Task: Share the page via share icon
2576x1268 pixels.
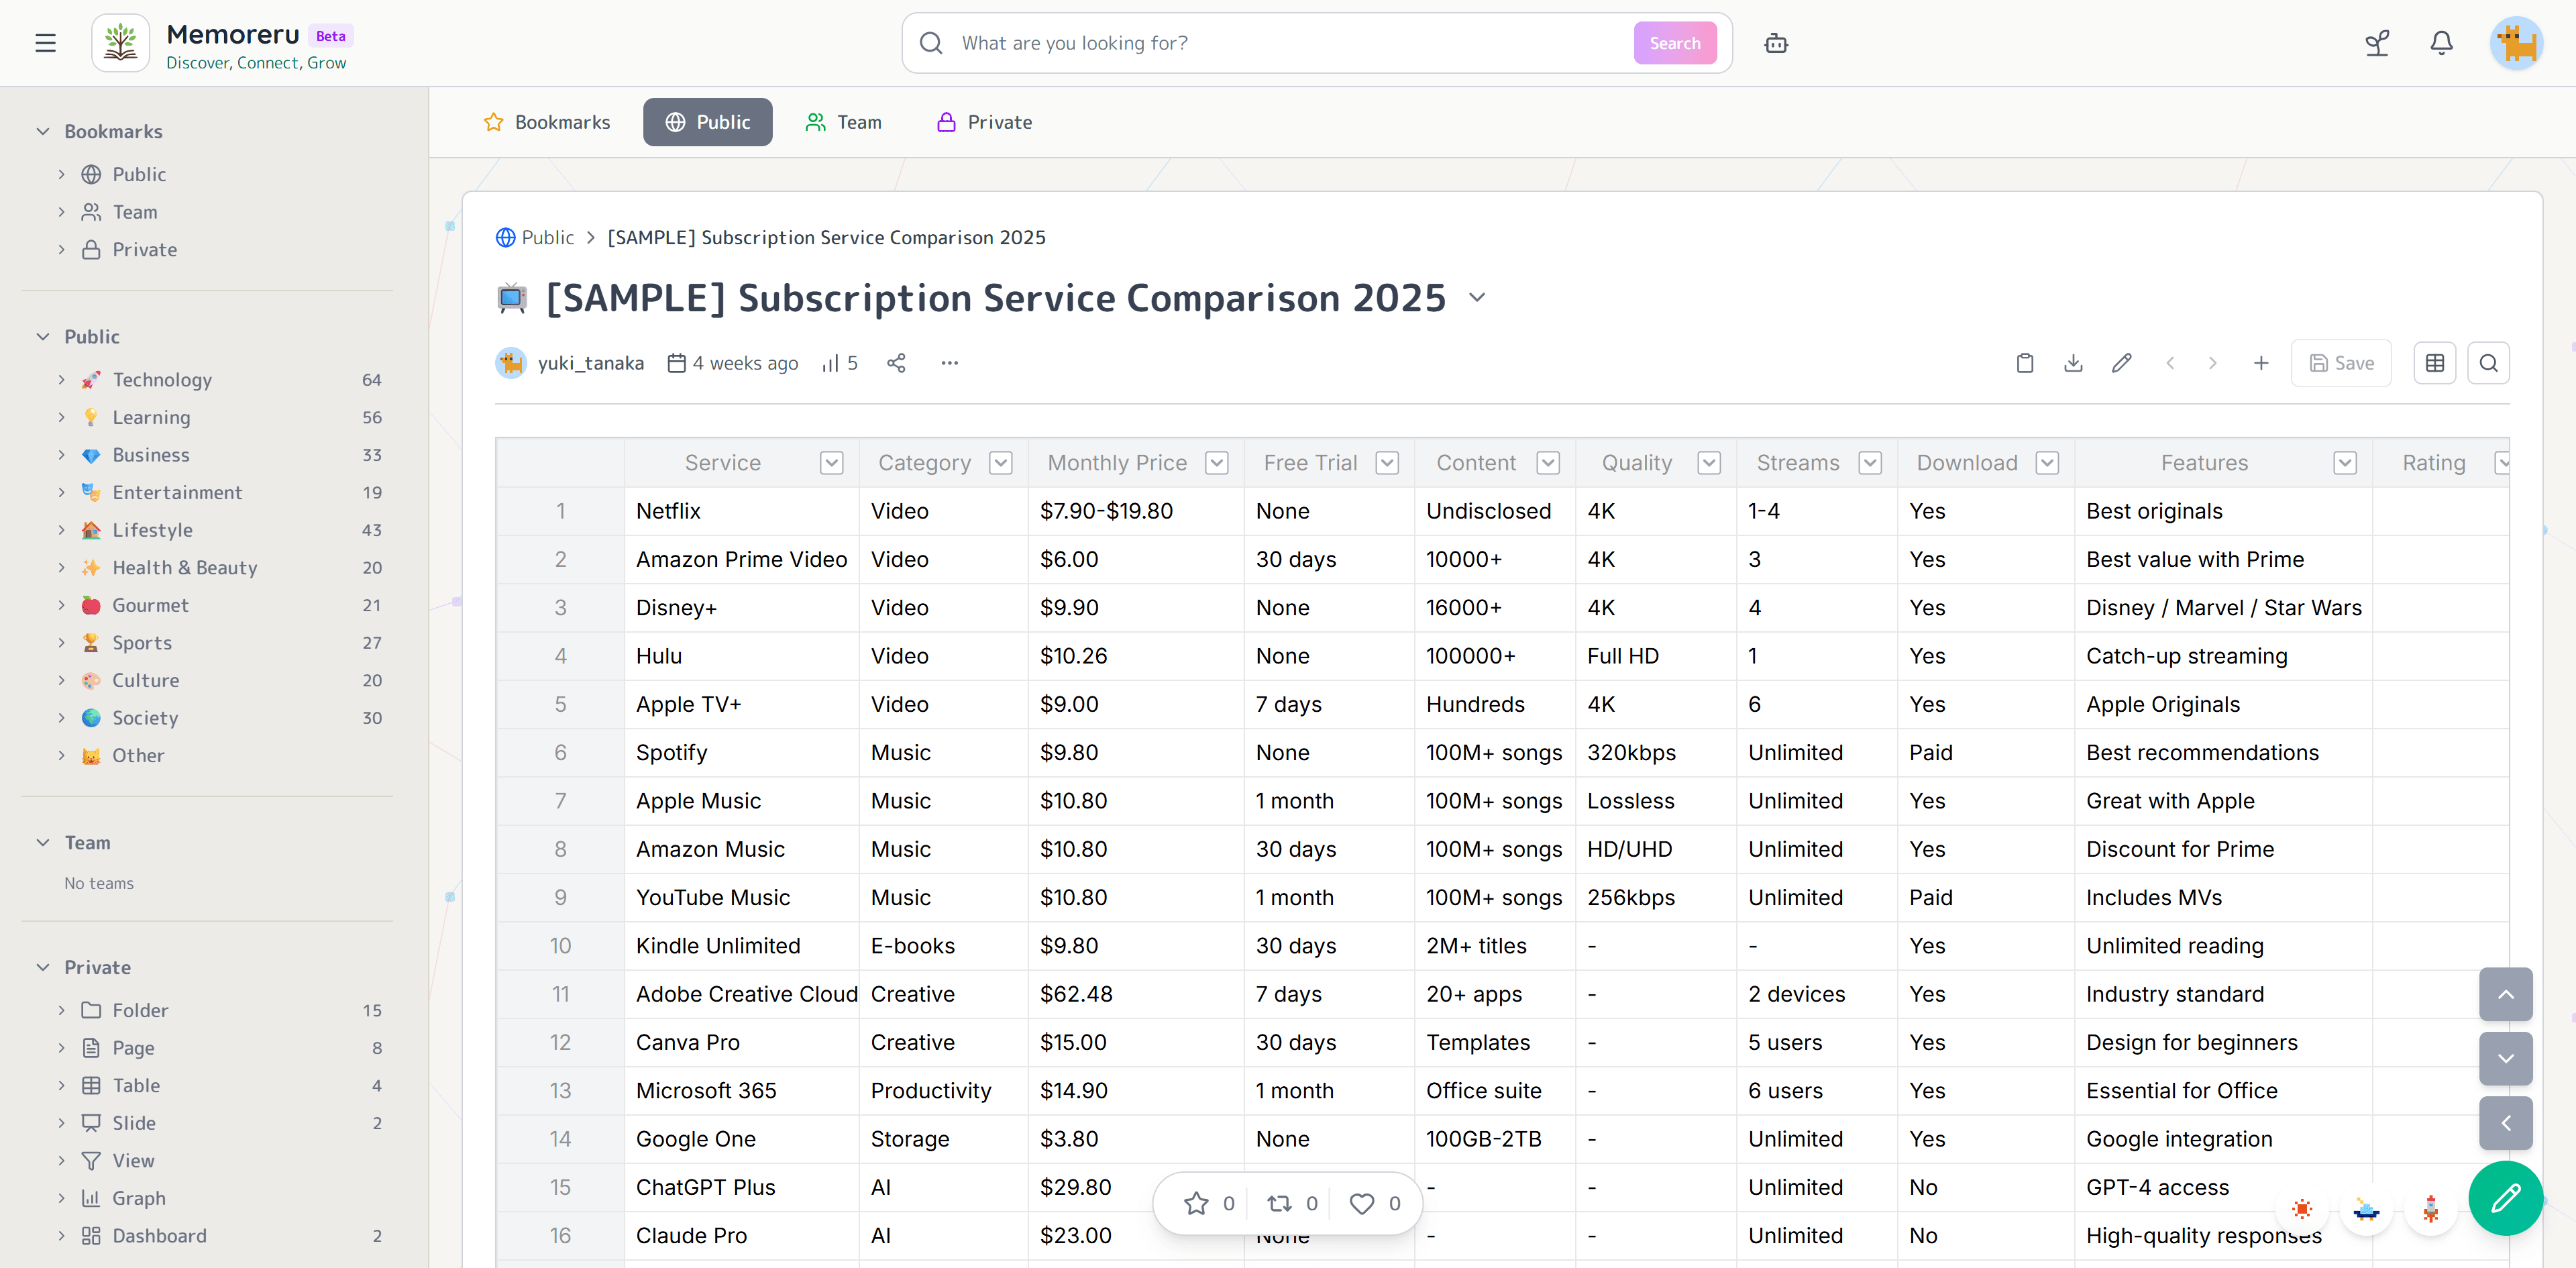Action: [896, 363]
